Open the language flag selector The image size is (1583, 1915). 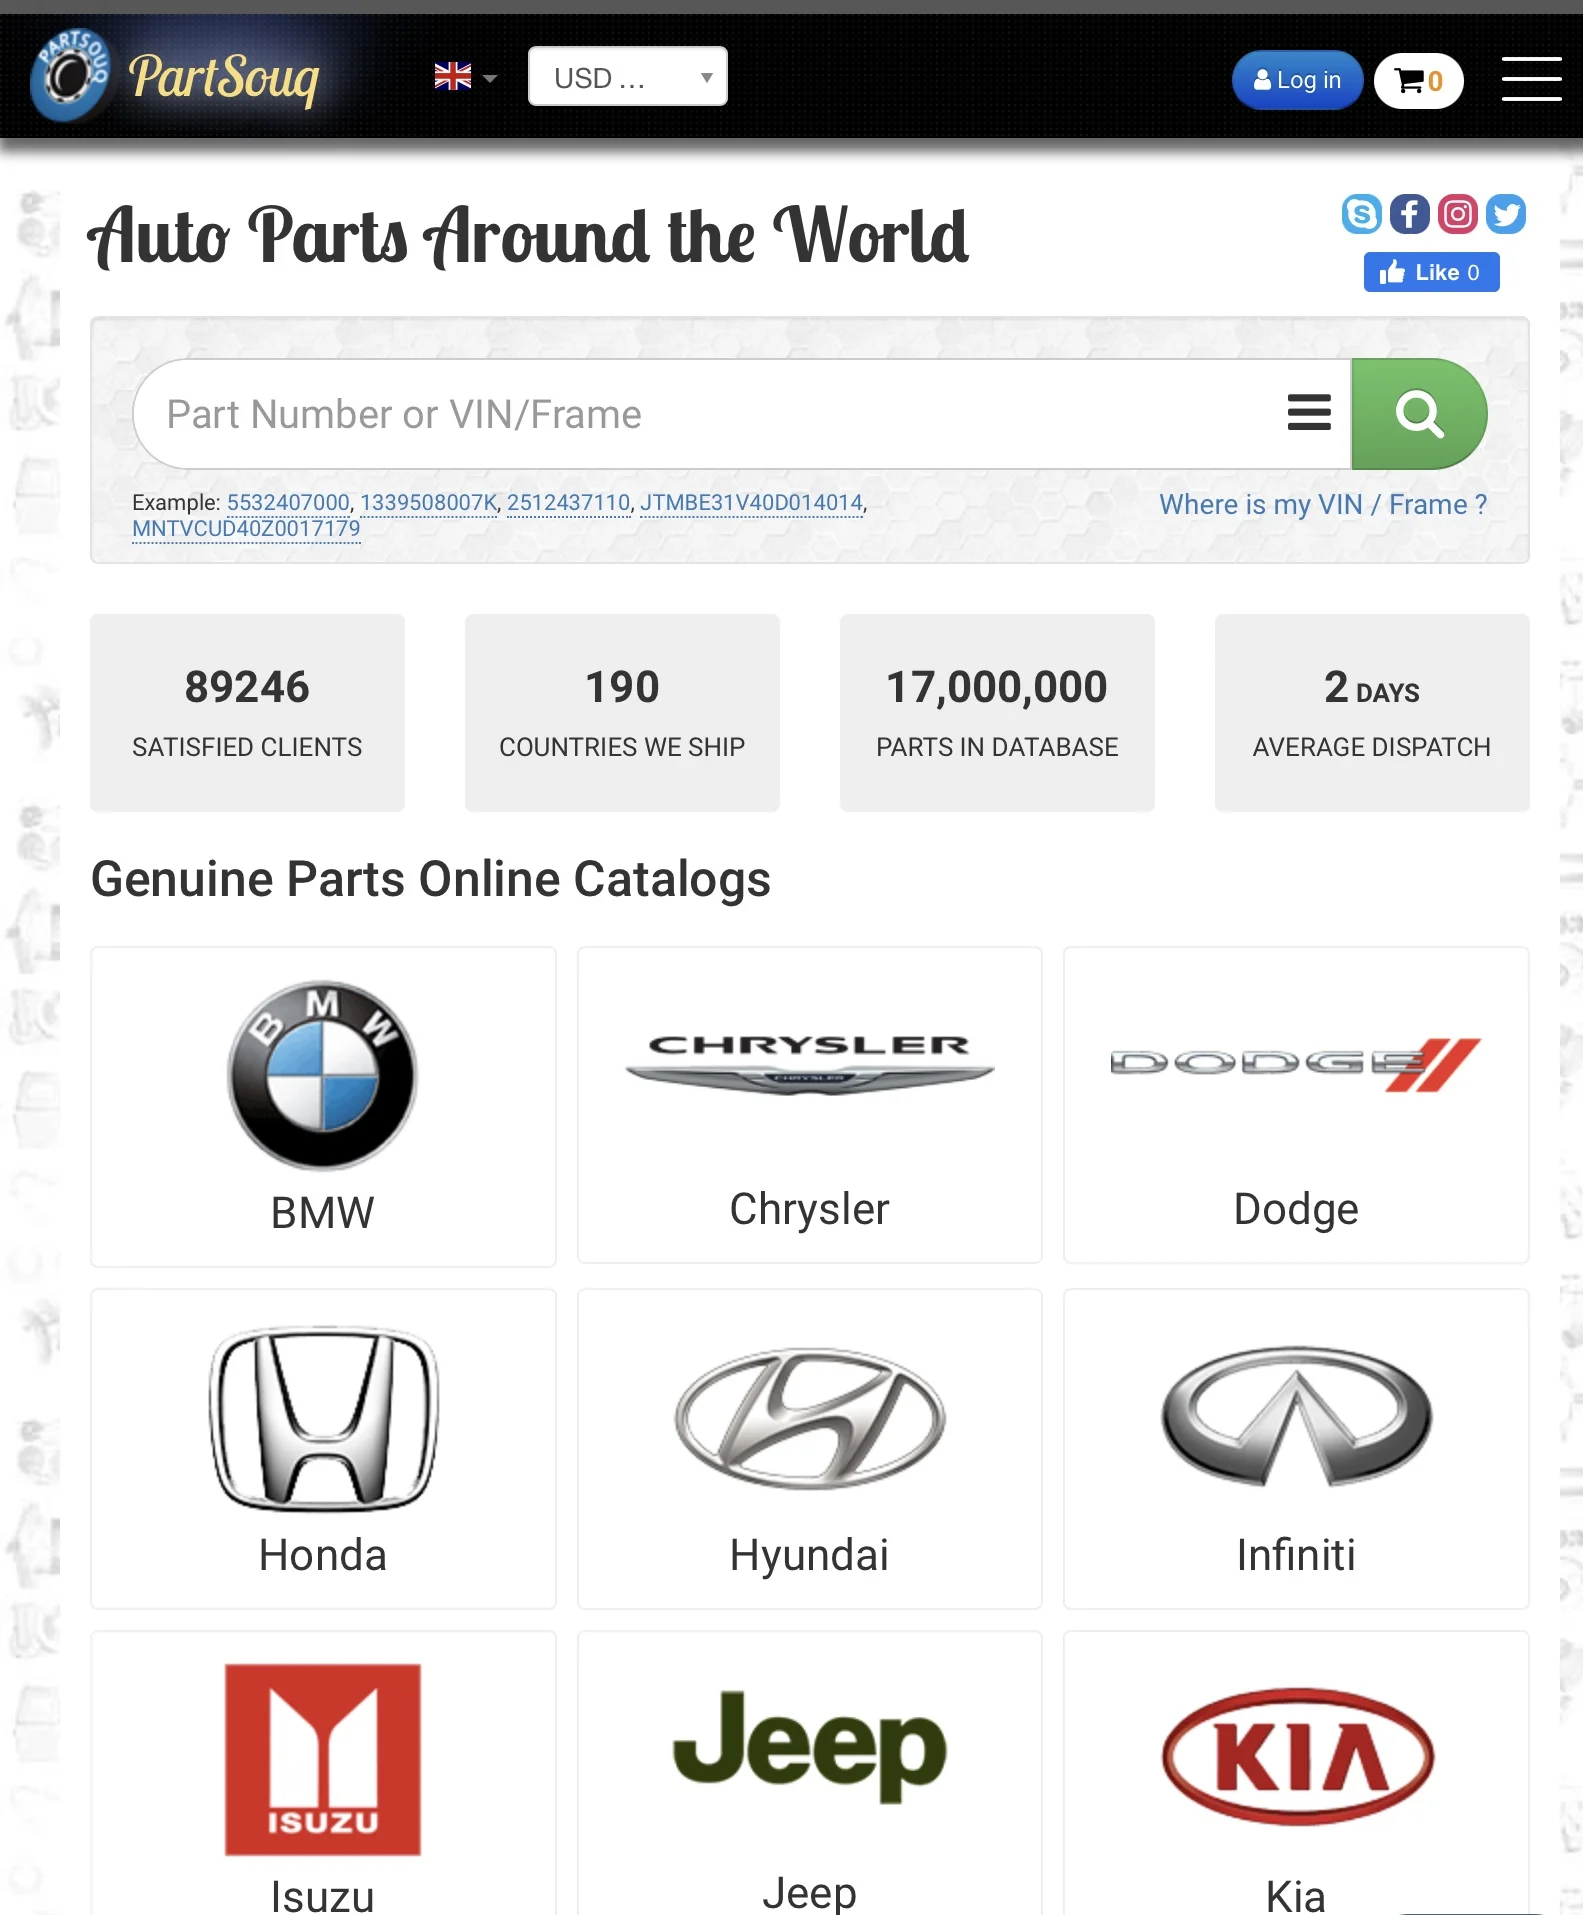tap(465, 76)
